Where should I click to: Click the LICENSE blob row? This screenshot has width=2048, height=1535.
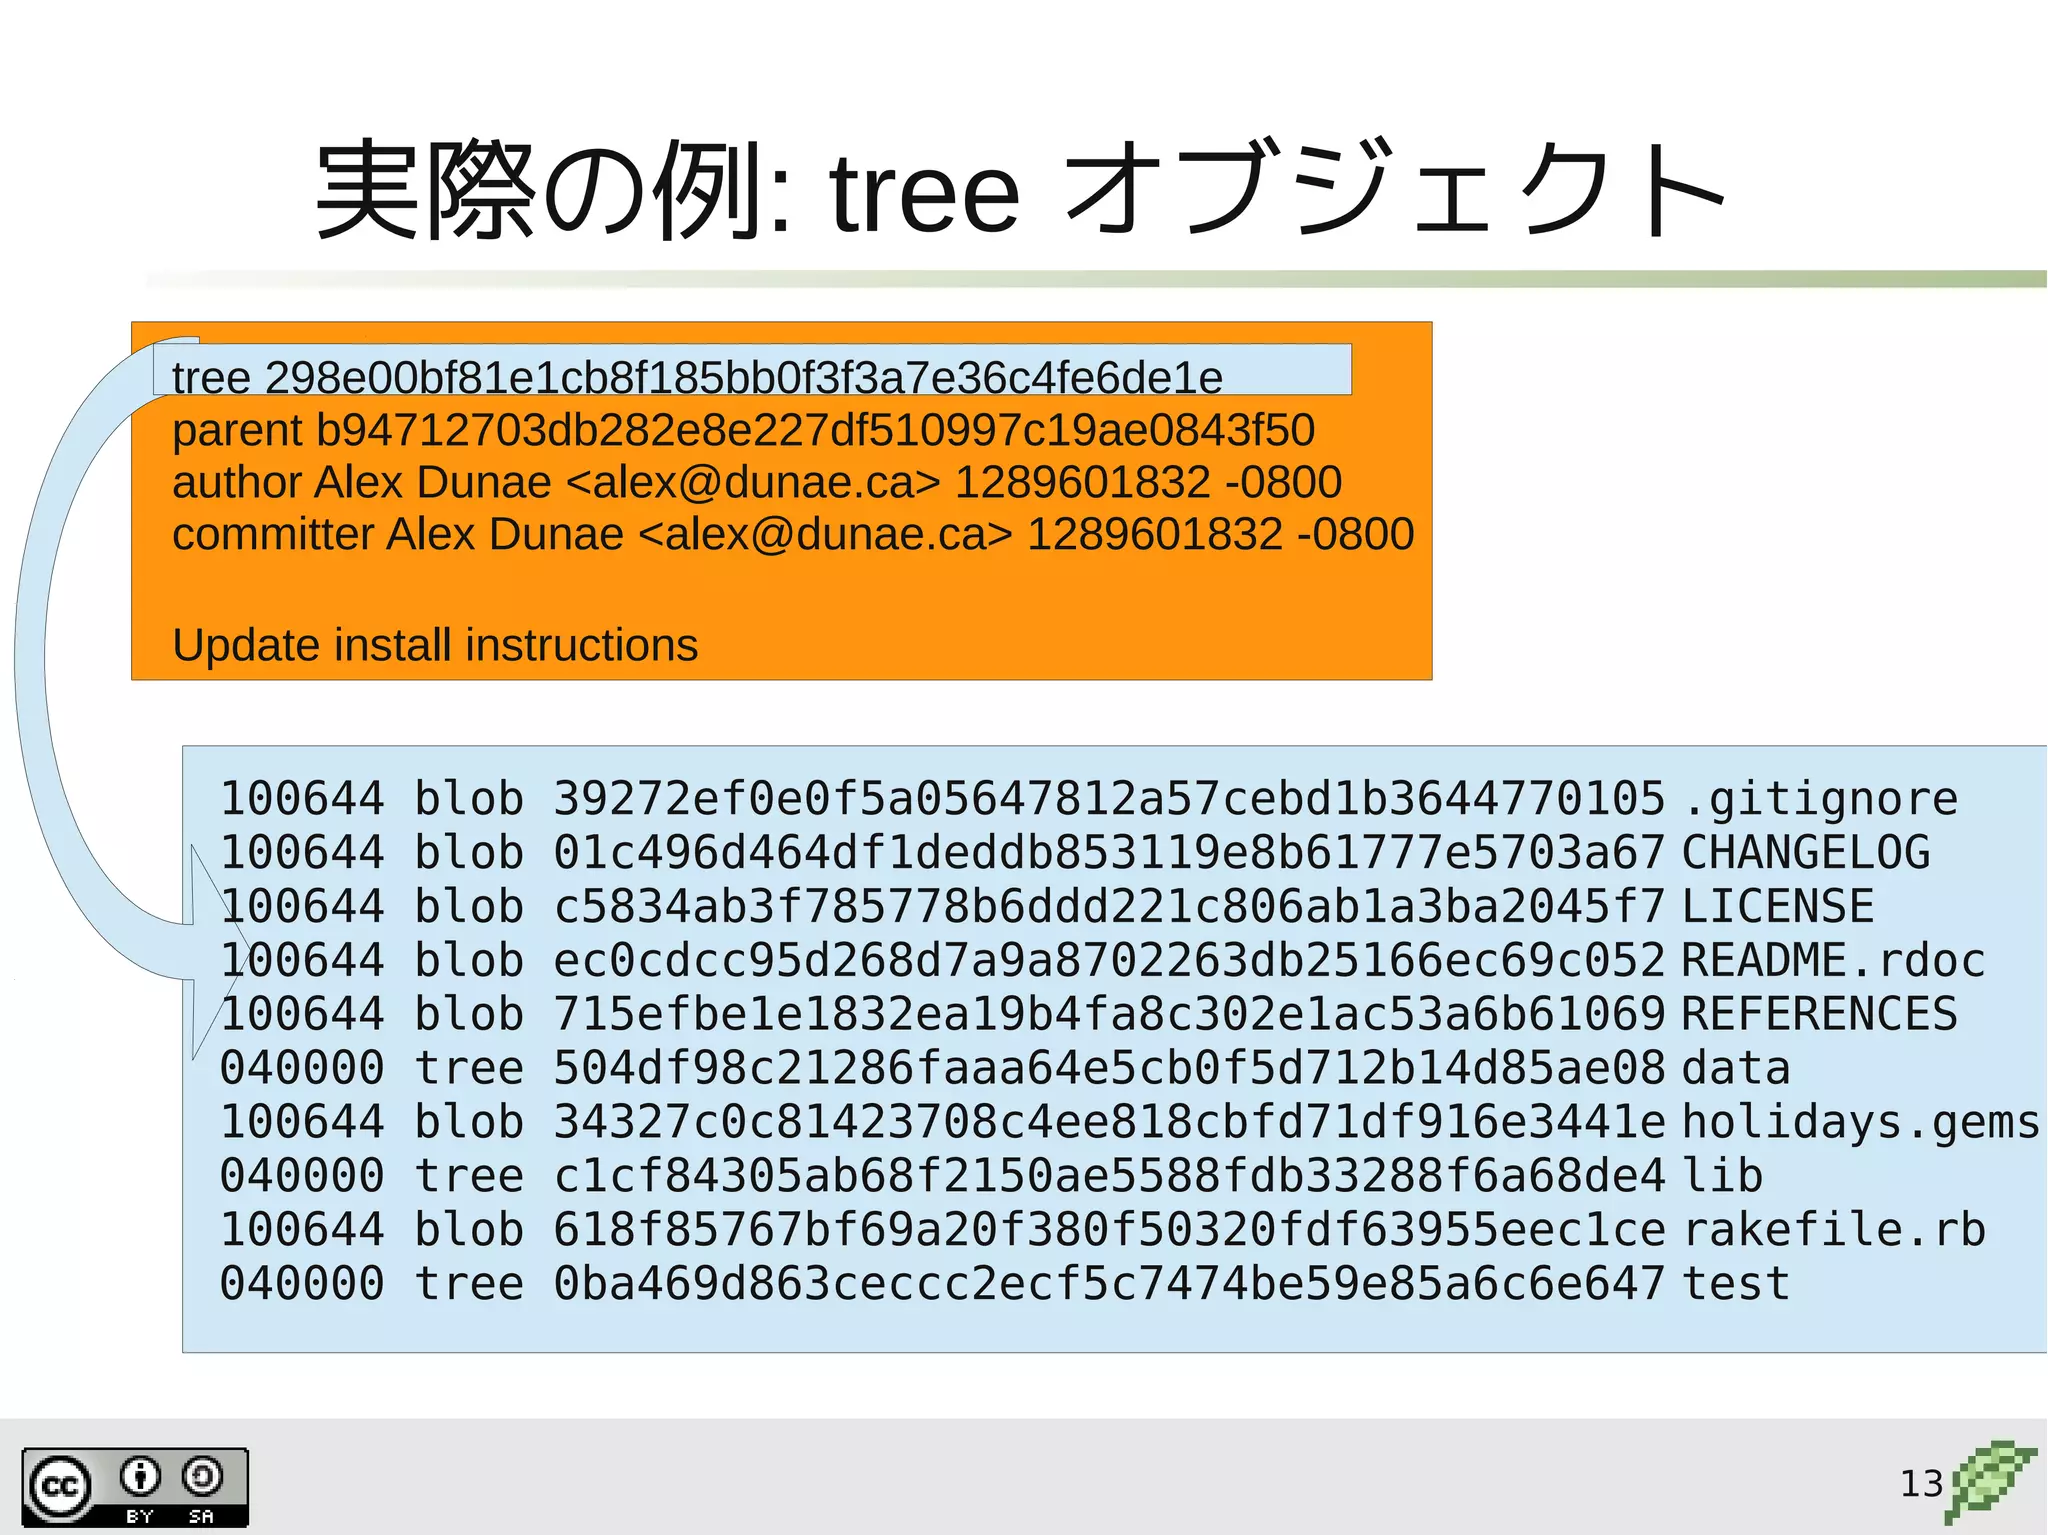tap(1047, 906)
